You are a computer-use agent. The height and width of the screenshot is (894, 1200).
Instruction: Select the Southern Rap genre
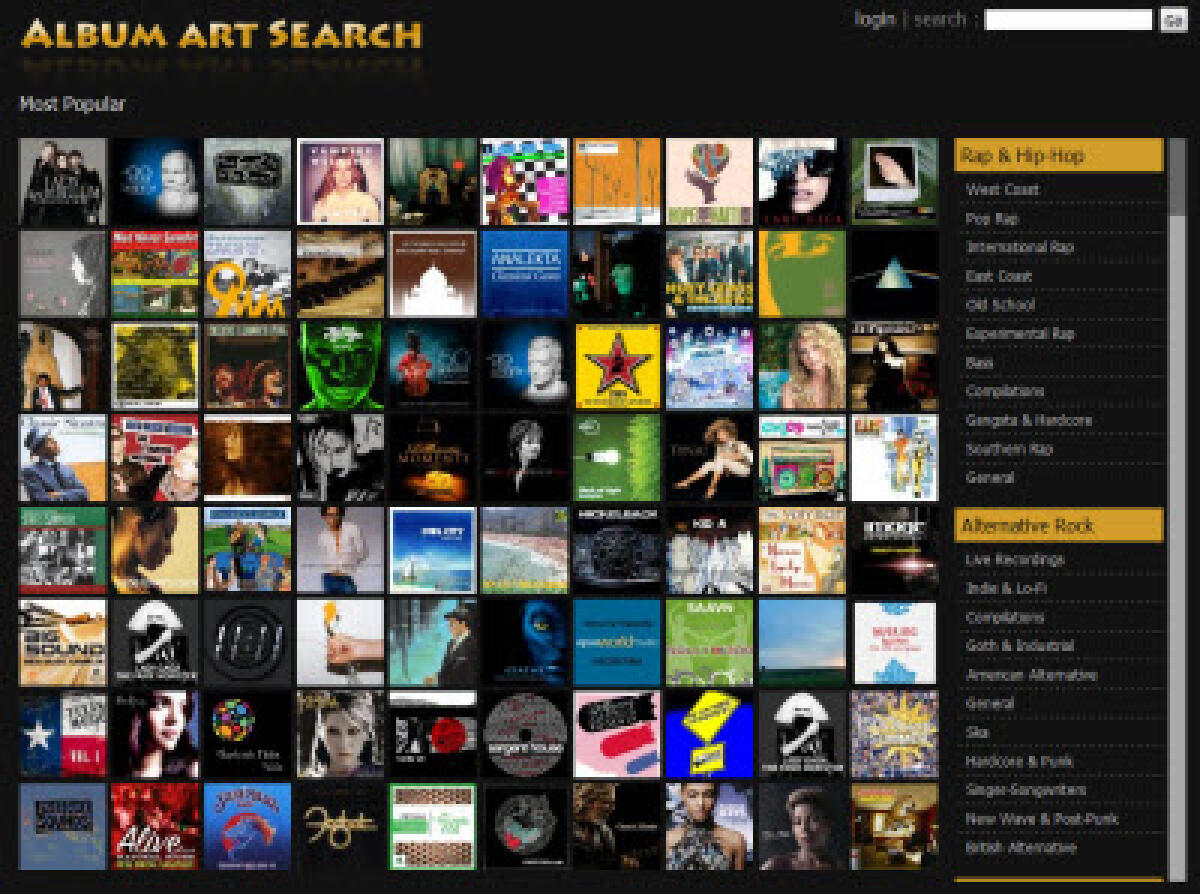1009,449
